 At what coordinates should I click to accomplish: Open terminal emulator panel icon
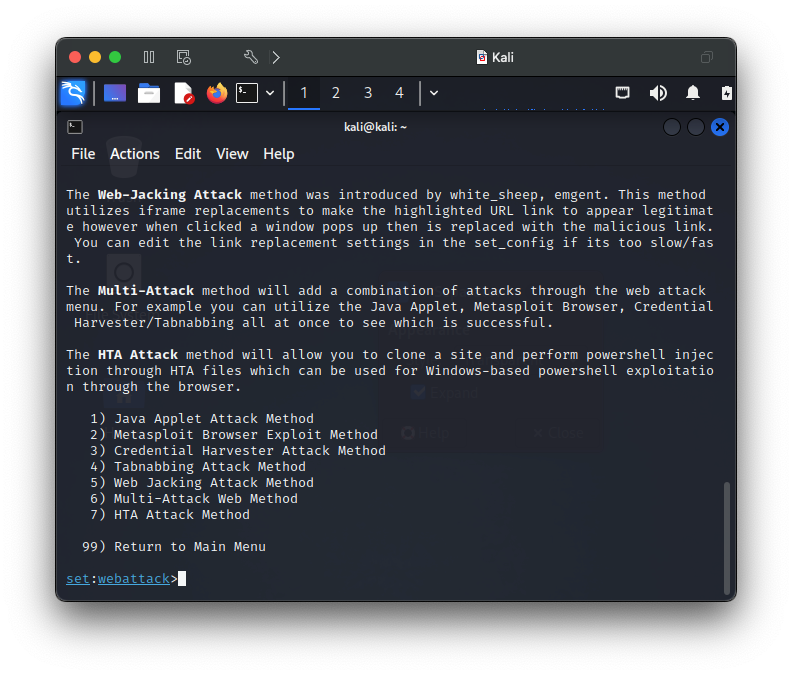point(247,93)
